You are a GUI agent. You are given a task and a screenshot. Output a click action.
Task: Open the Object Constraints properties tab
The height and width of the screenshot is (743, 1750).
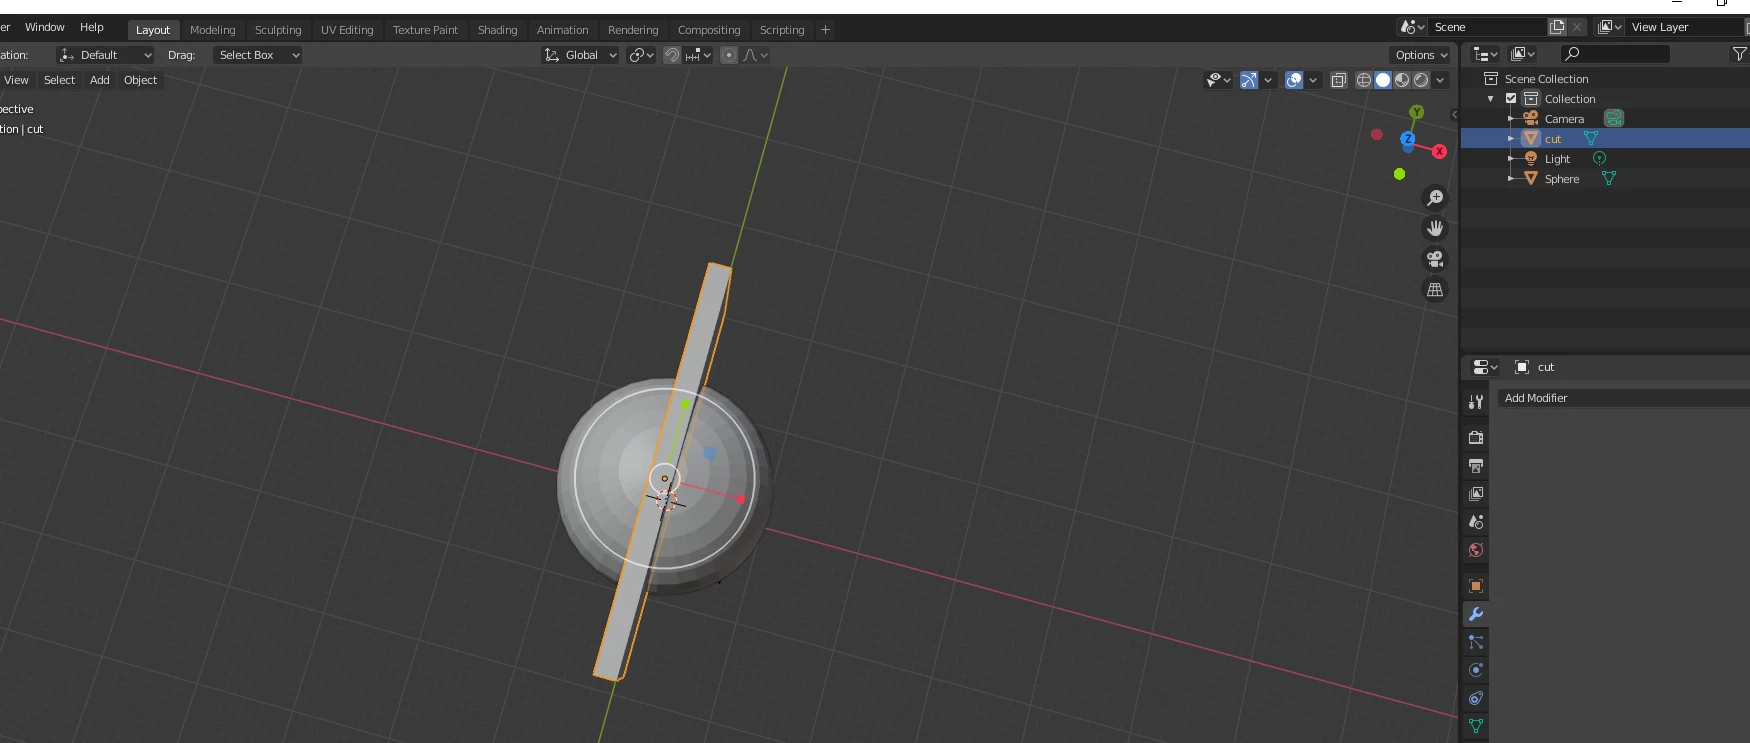1476,698
